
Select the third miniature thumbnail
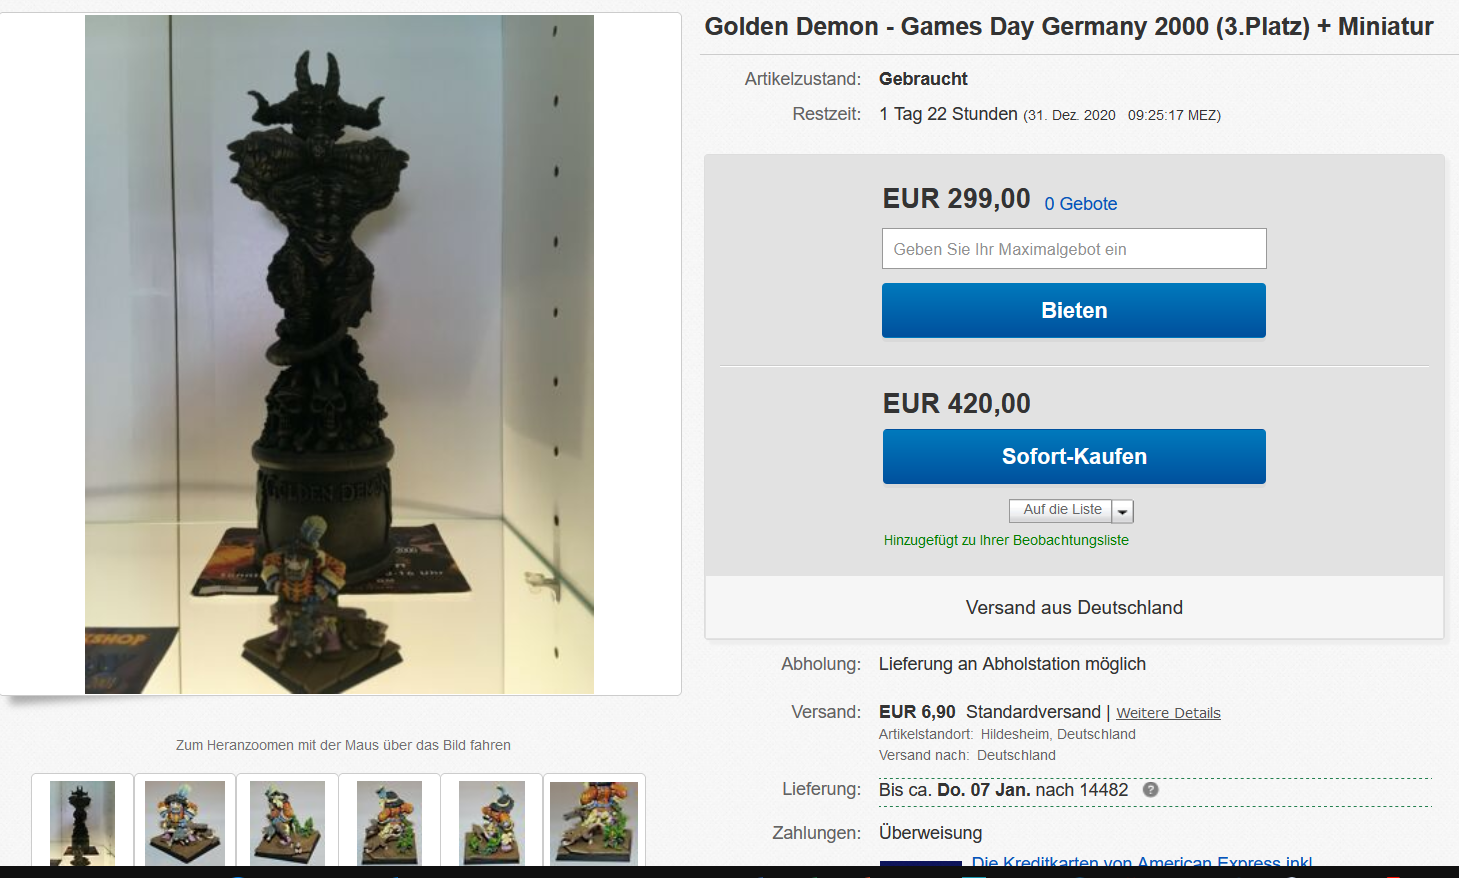click(287, 822)
